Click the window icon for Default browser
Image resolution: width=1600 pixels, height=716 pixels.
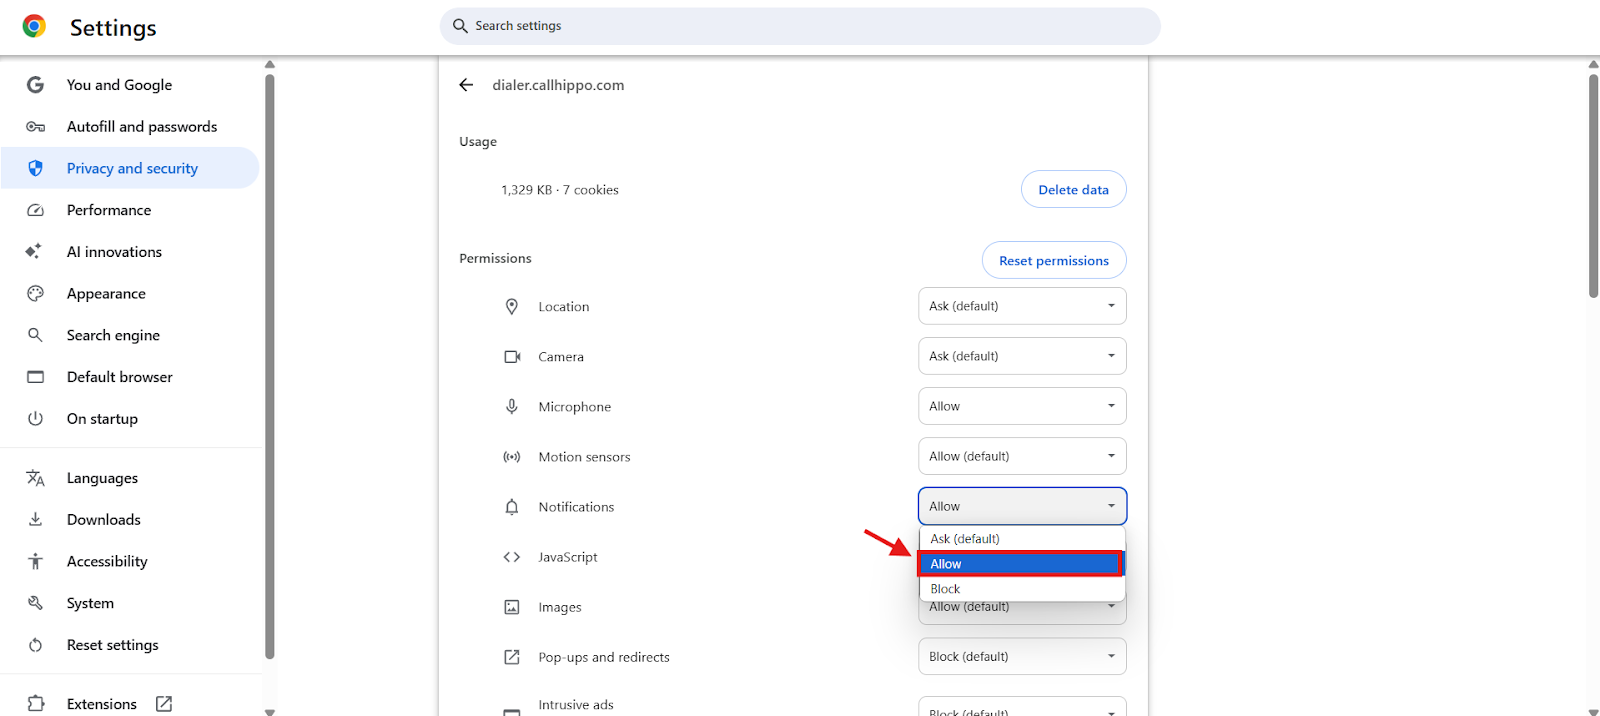pos(35,377)
